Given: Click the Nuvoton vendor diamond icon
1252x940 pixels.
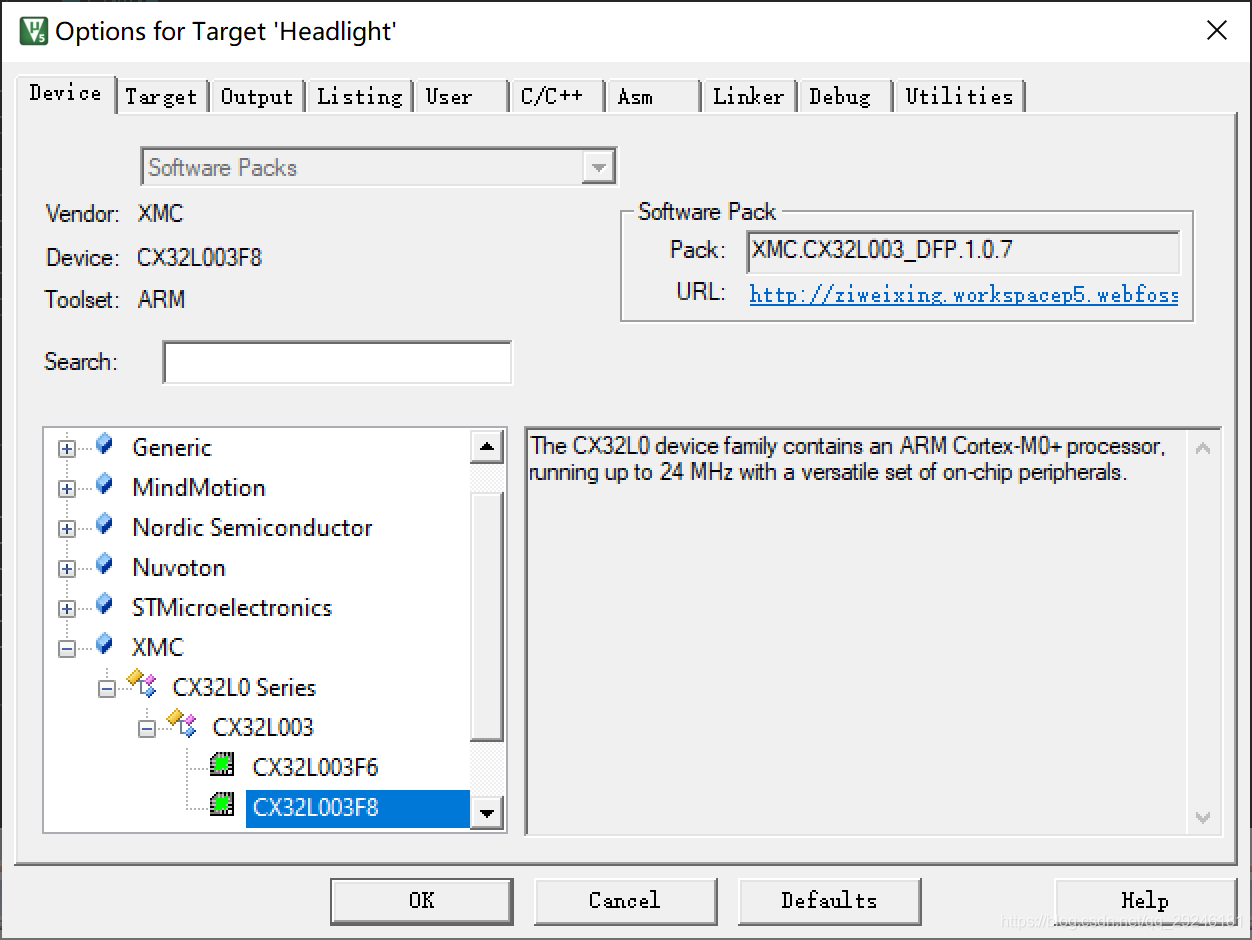Looking at the screenshot, I should click(x=105, y=564).
